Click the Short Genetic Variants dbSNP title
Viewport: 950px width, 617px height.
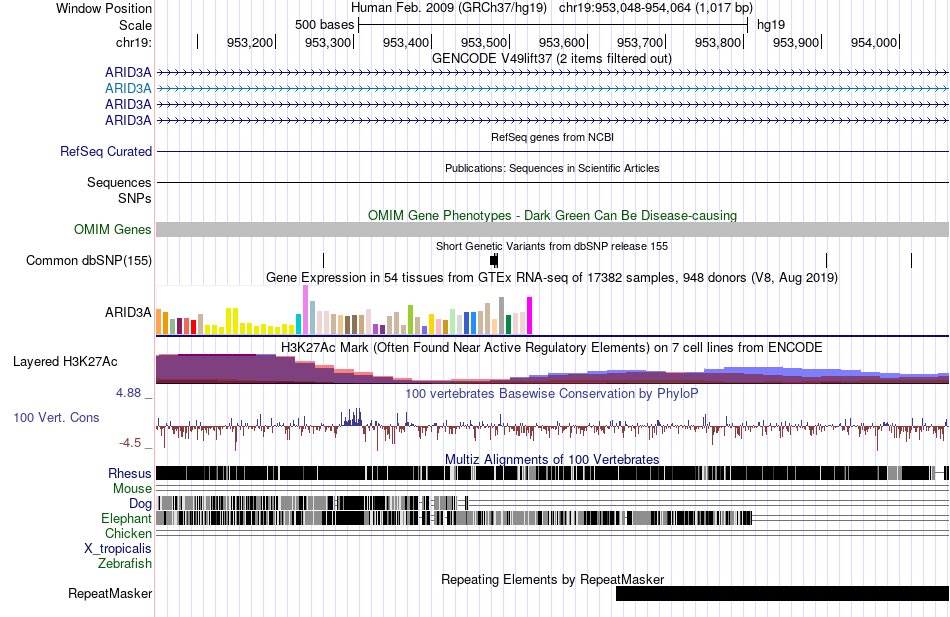pyautogui.click(x=552, y=247)
